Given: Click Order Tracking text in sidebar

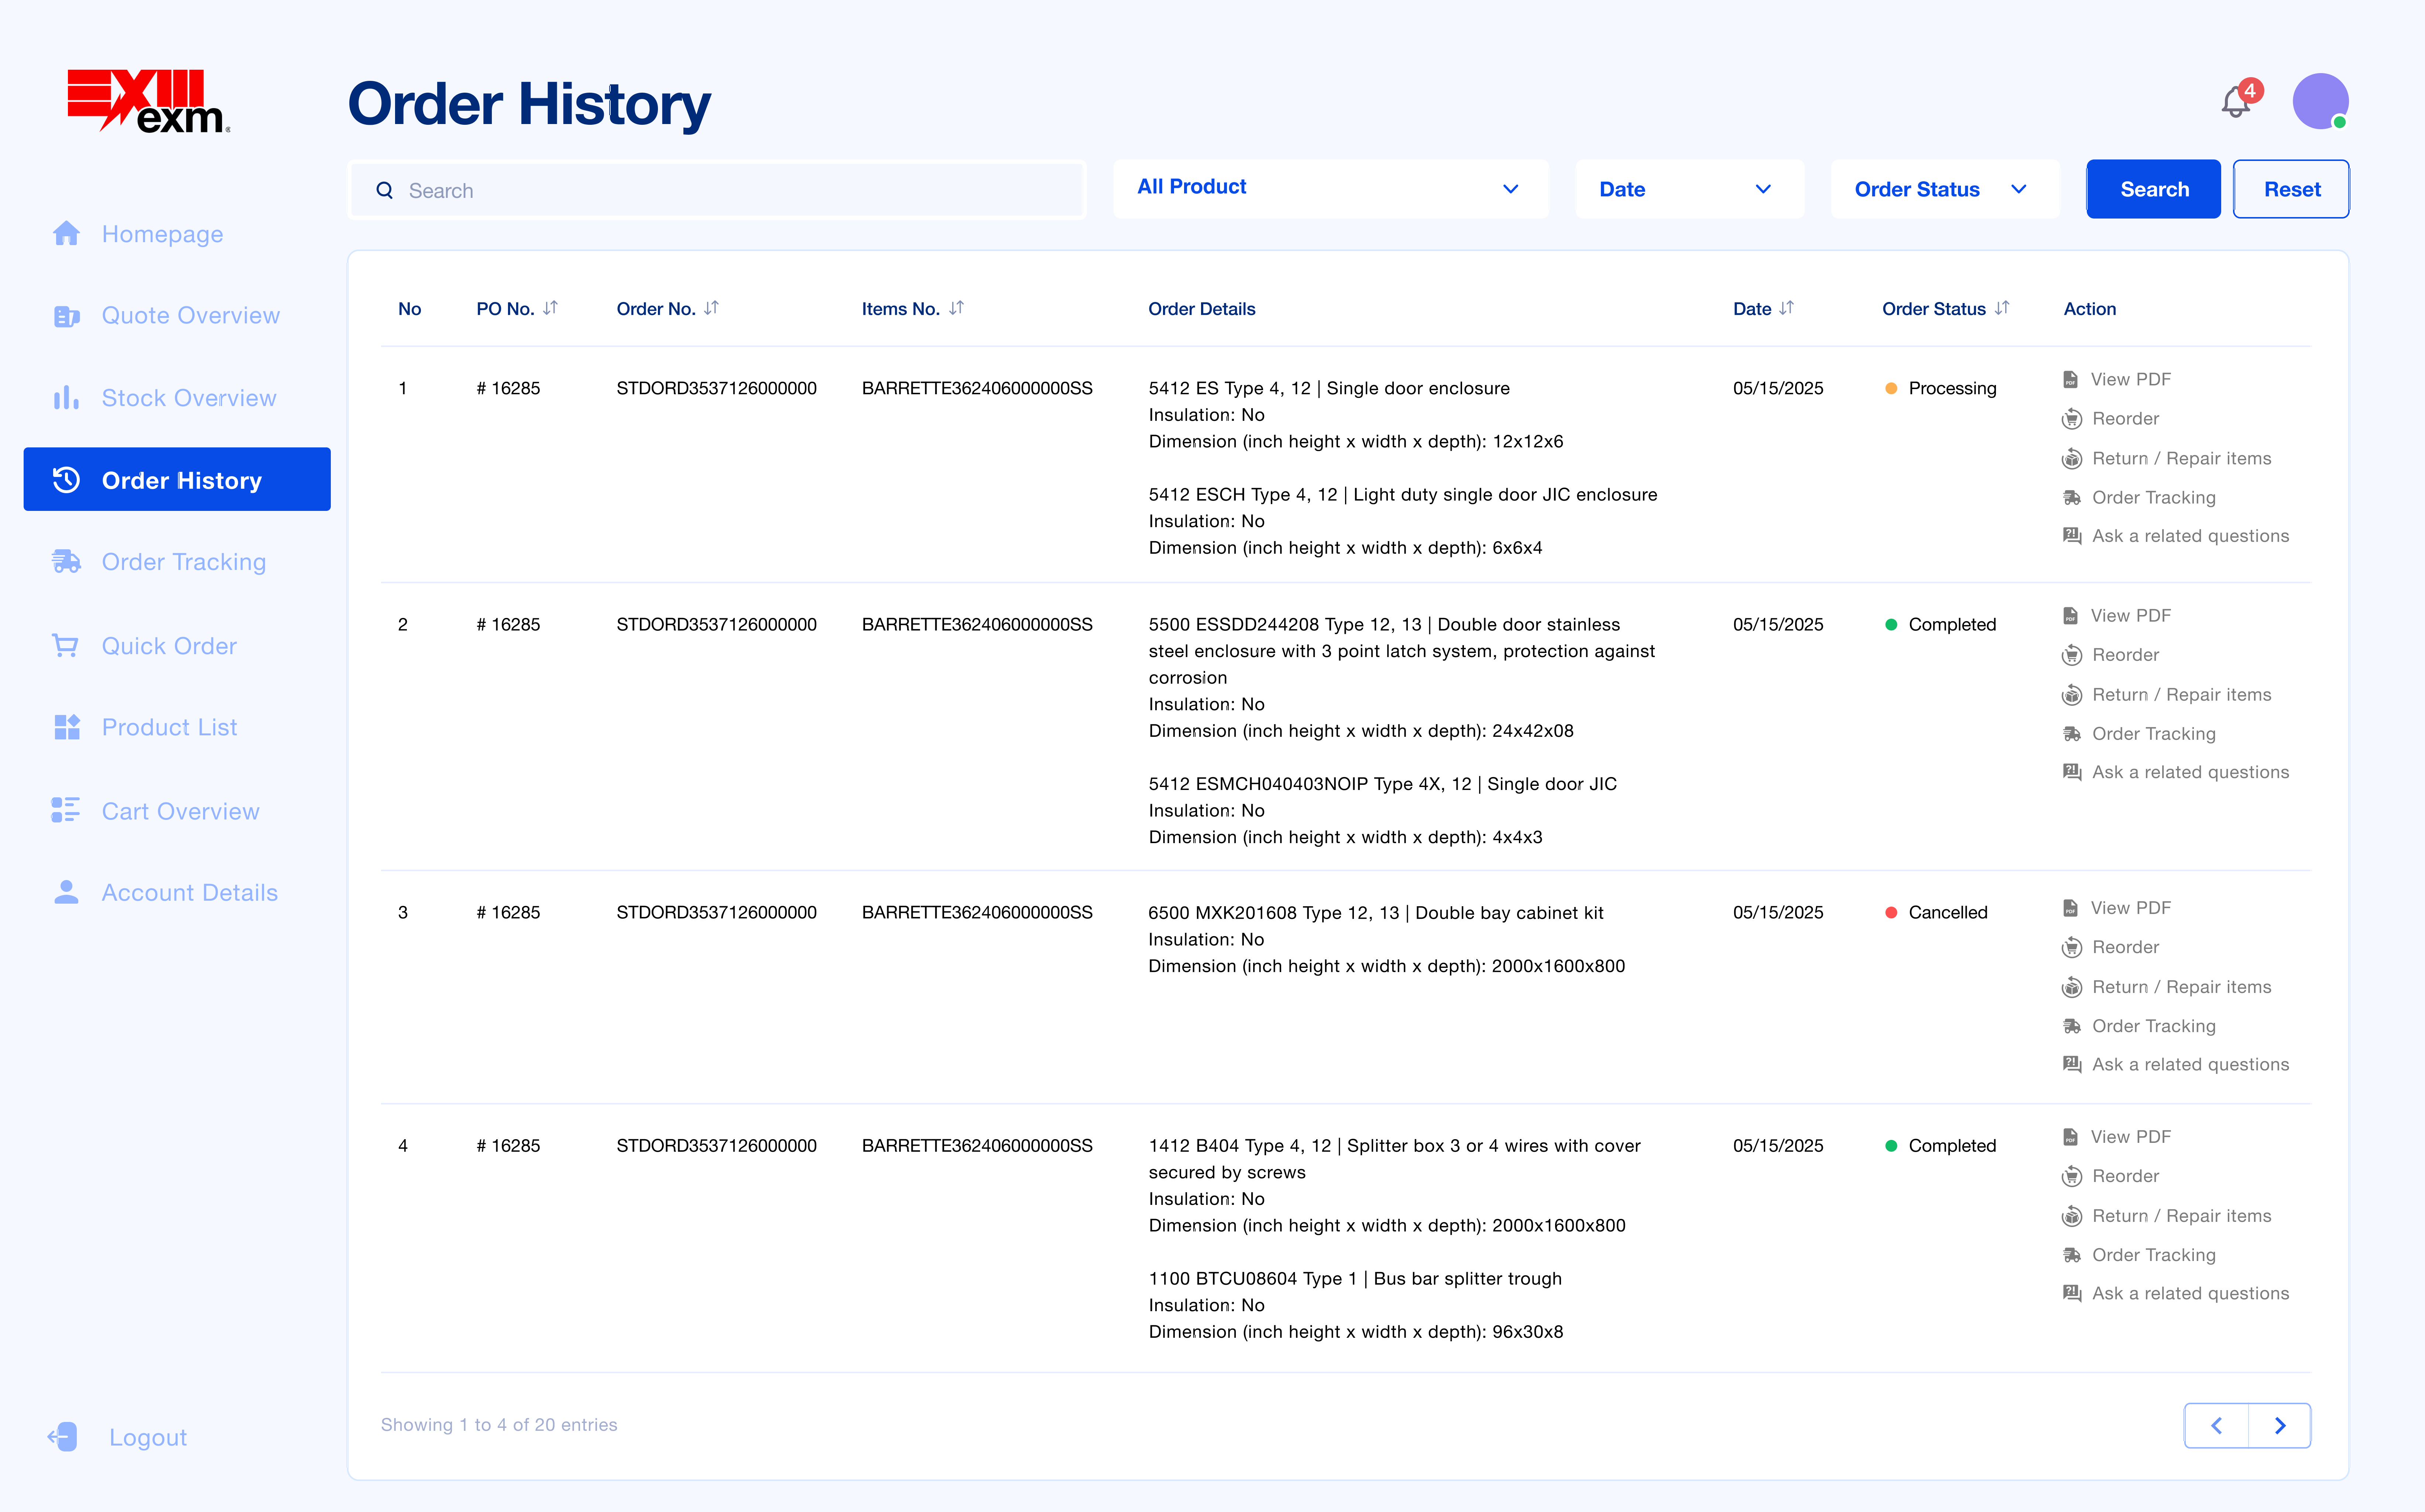Looking at the screenshot, I should [184, 562].
